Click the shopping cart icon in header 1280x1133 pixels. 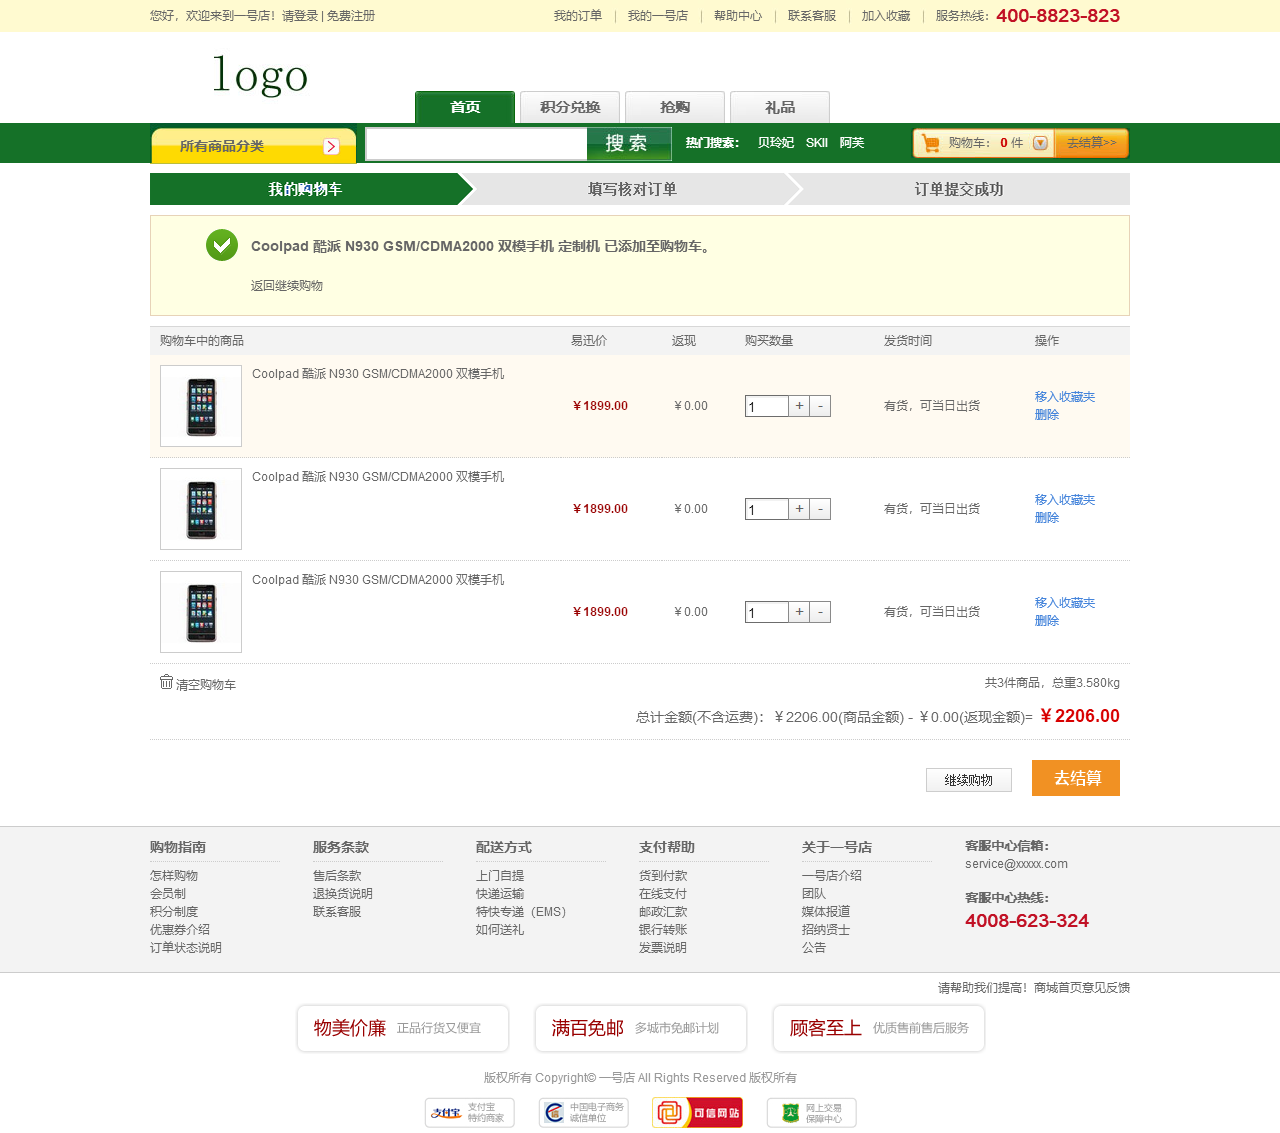click(x=931, y=143)
